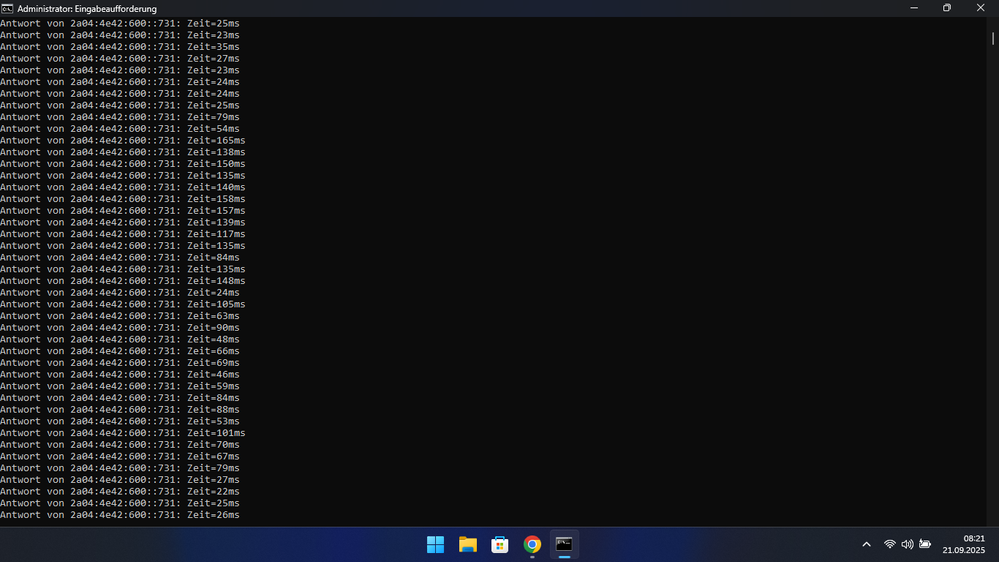Screen dimensions: 999x562
Task: Switch to Google Chrome in the taskbar
Action: coord(532,545)
